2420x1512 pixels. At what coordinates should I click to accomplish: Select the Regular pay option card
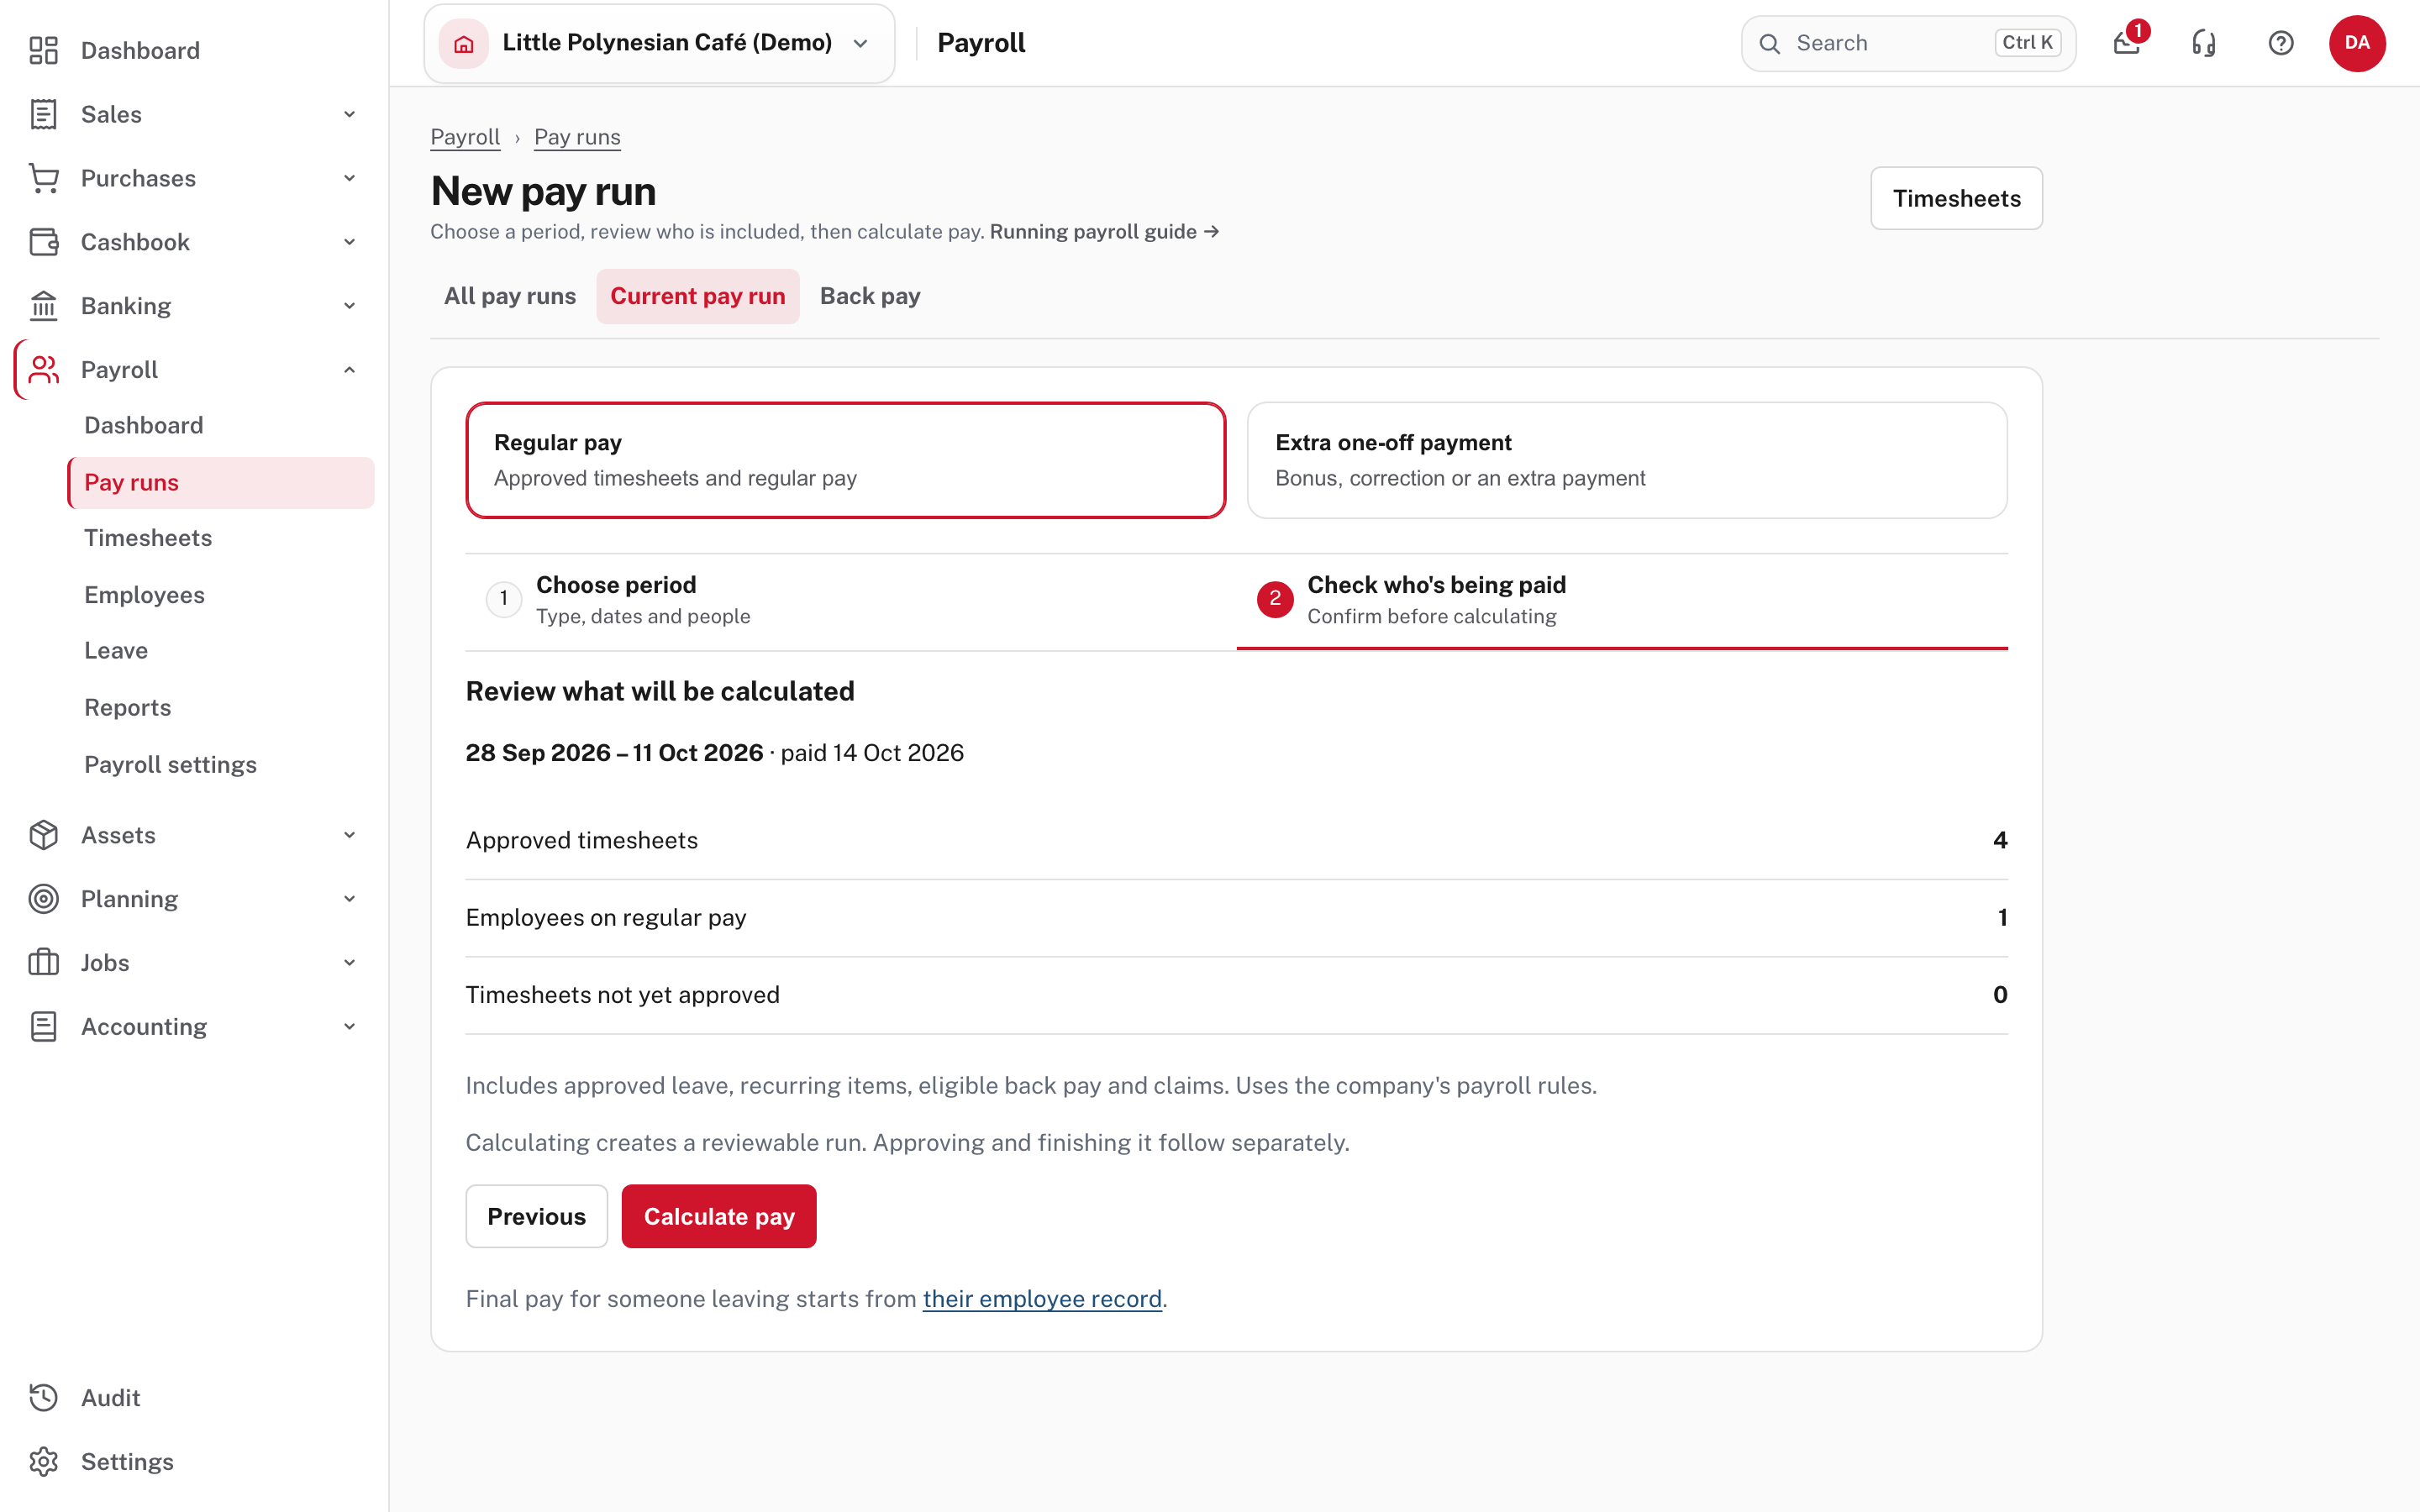click(x=846, y=460)
